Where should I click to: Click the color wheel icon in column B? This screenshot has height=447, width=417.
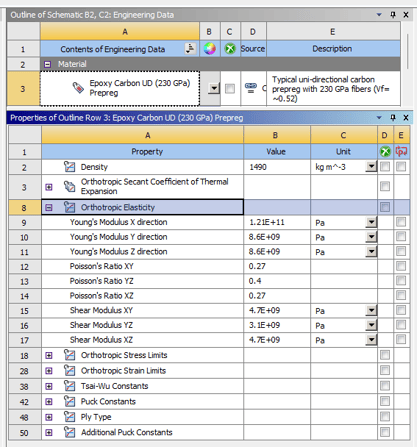pos(209,49)
